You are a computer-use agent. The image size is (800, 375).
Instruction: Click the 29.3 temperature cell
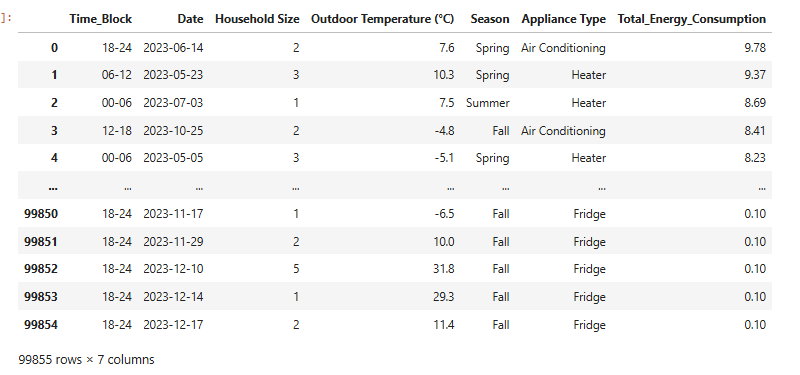pyautogui.click(x=444, y=297)
